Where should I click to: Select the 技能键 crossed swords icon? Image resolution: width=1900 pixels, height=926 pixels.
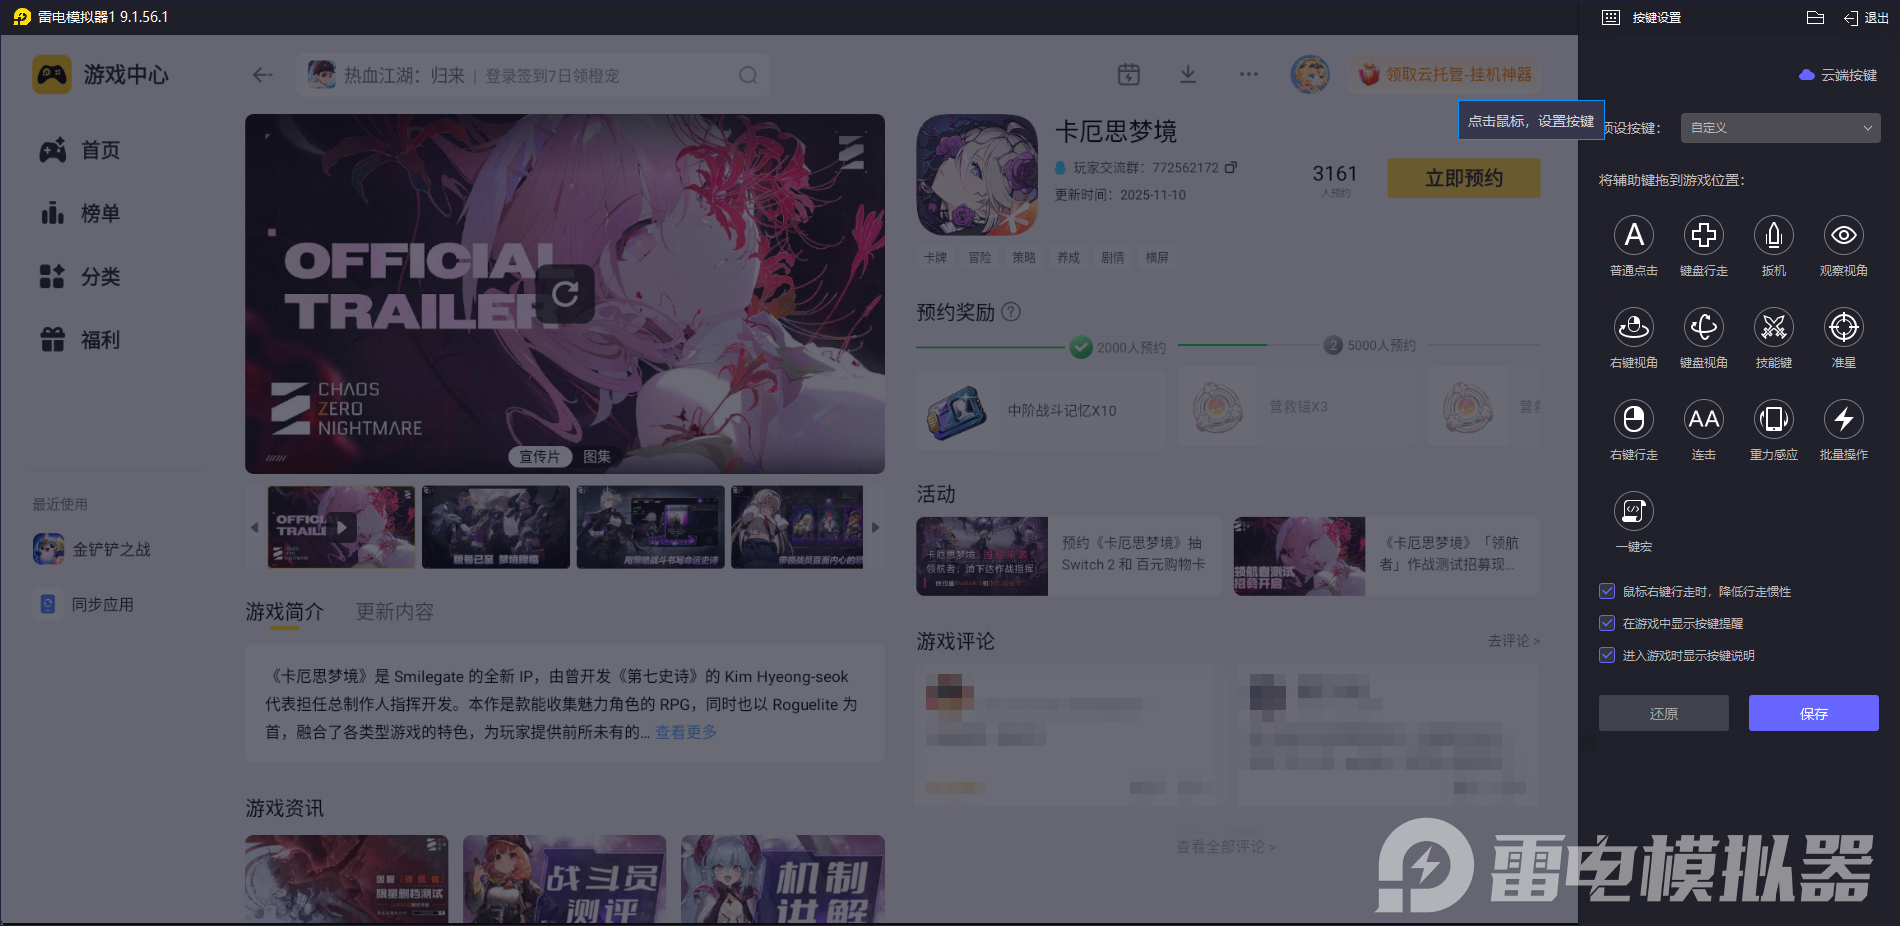[x=1774, y=328]
